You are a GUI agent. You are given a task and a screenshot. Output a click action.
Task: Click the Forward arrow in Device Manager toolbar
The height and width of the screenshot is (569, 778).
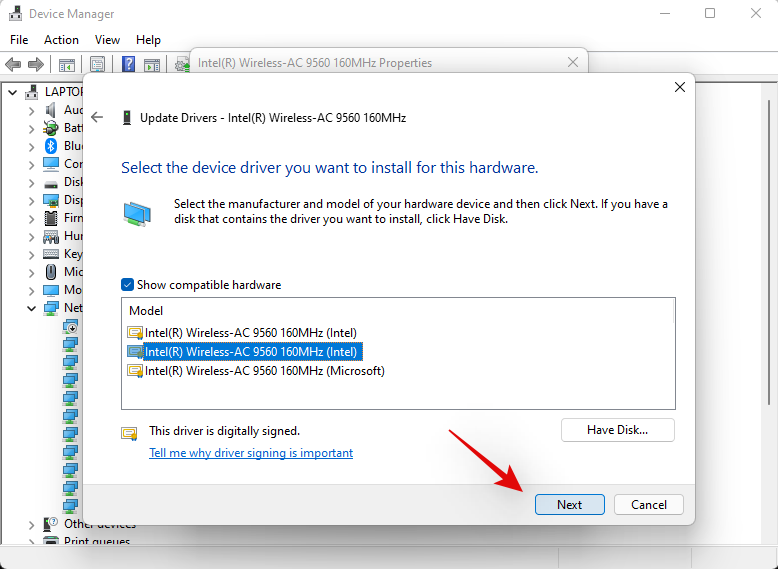tap(36, 64)
